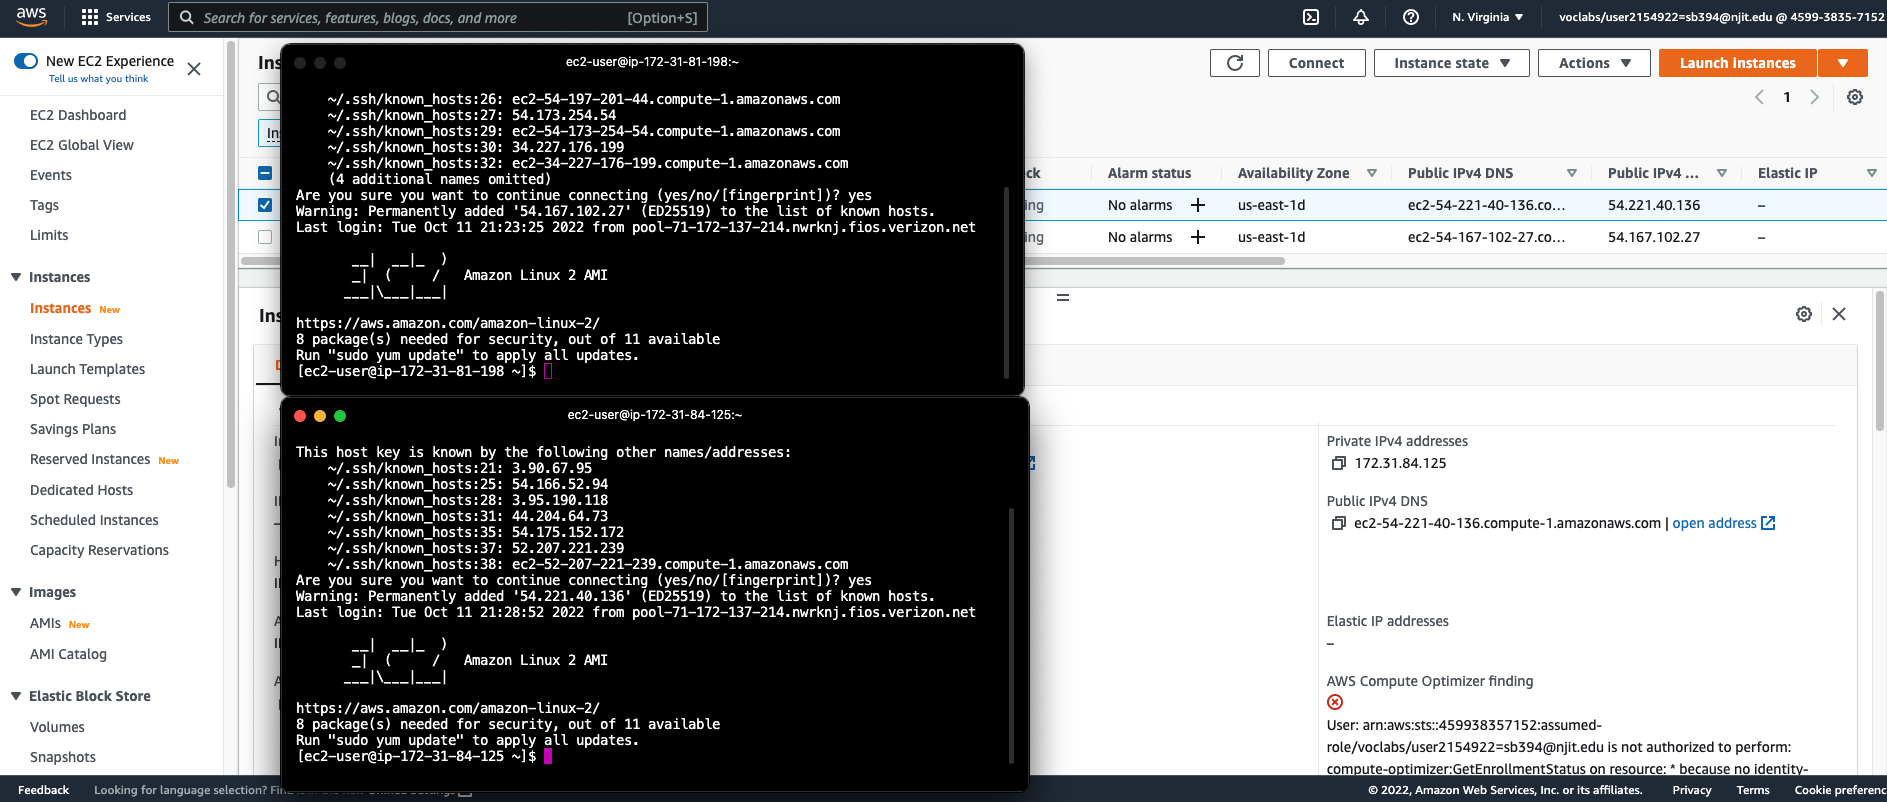Copy the Public IPv4 DNS value
This screenshot has height=802, width=1887.
click(1339, 523)
